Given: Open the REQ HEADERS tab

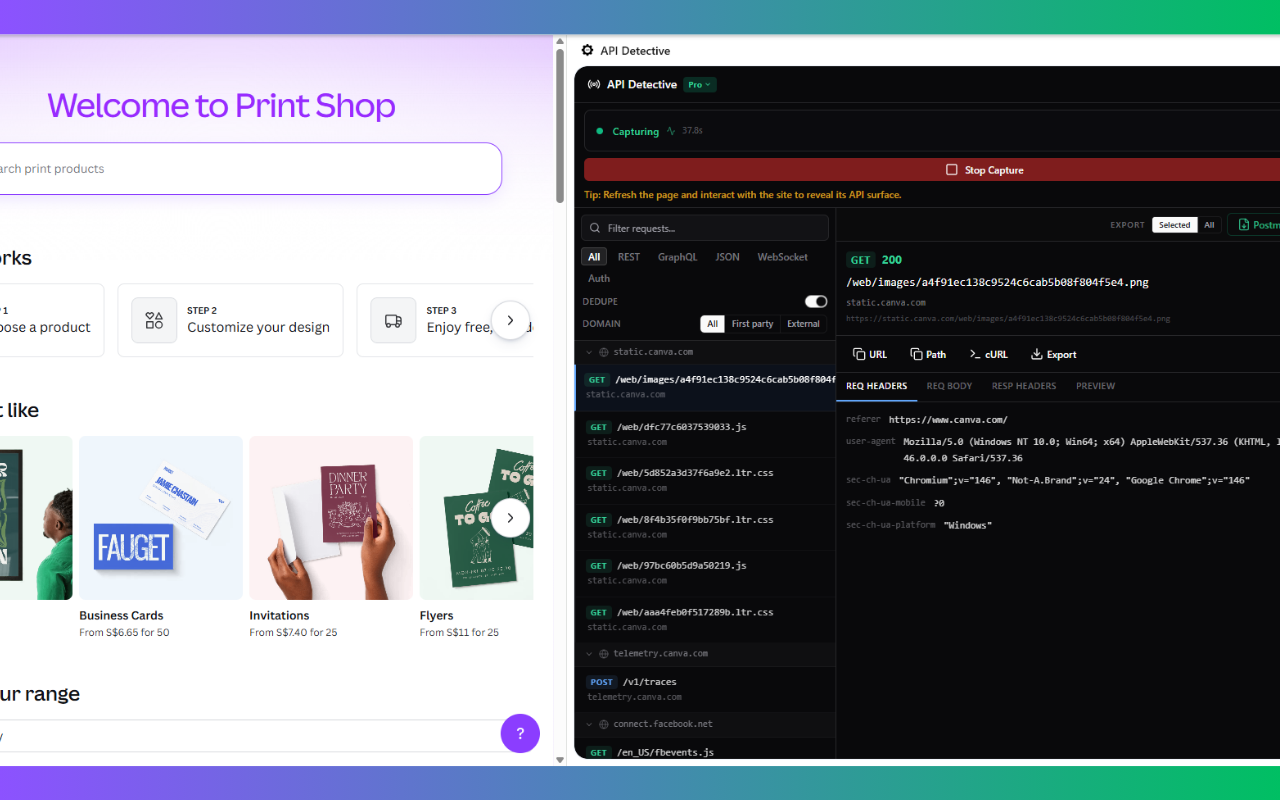Looking at the screenshot, I should click(877, 386).
